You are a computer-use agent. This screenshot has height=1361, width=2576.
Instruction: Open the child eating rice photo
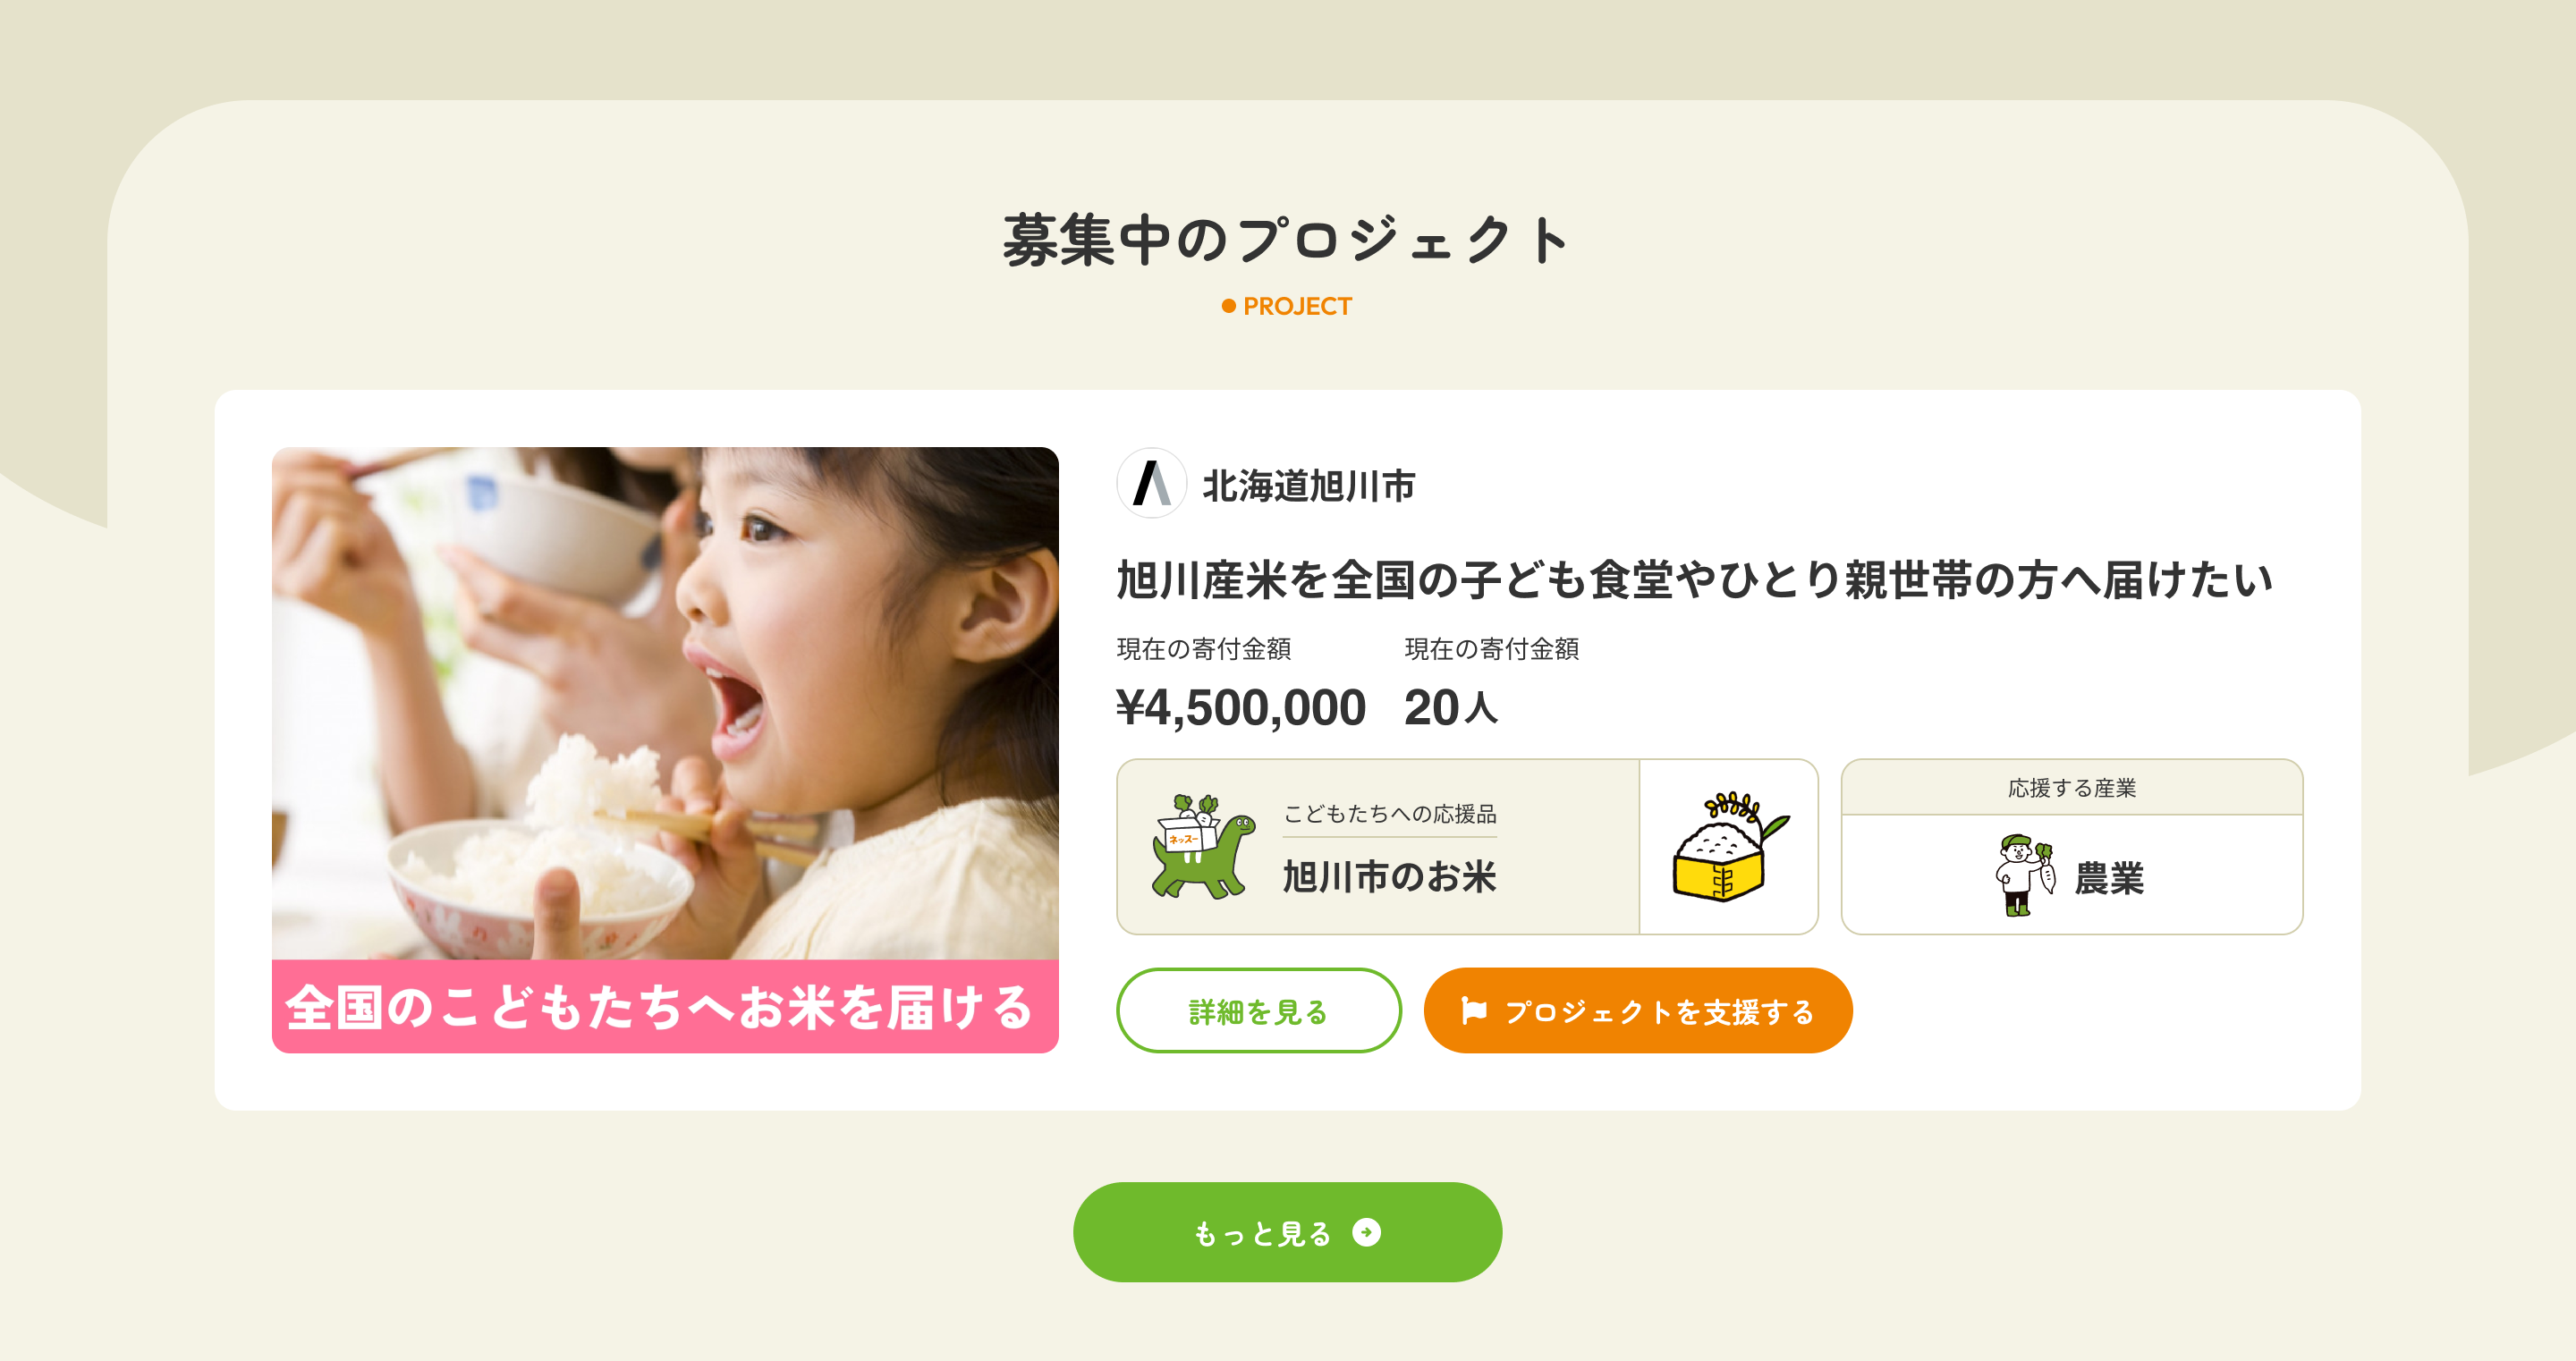665,702
